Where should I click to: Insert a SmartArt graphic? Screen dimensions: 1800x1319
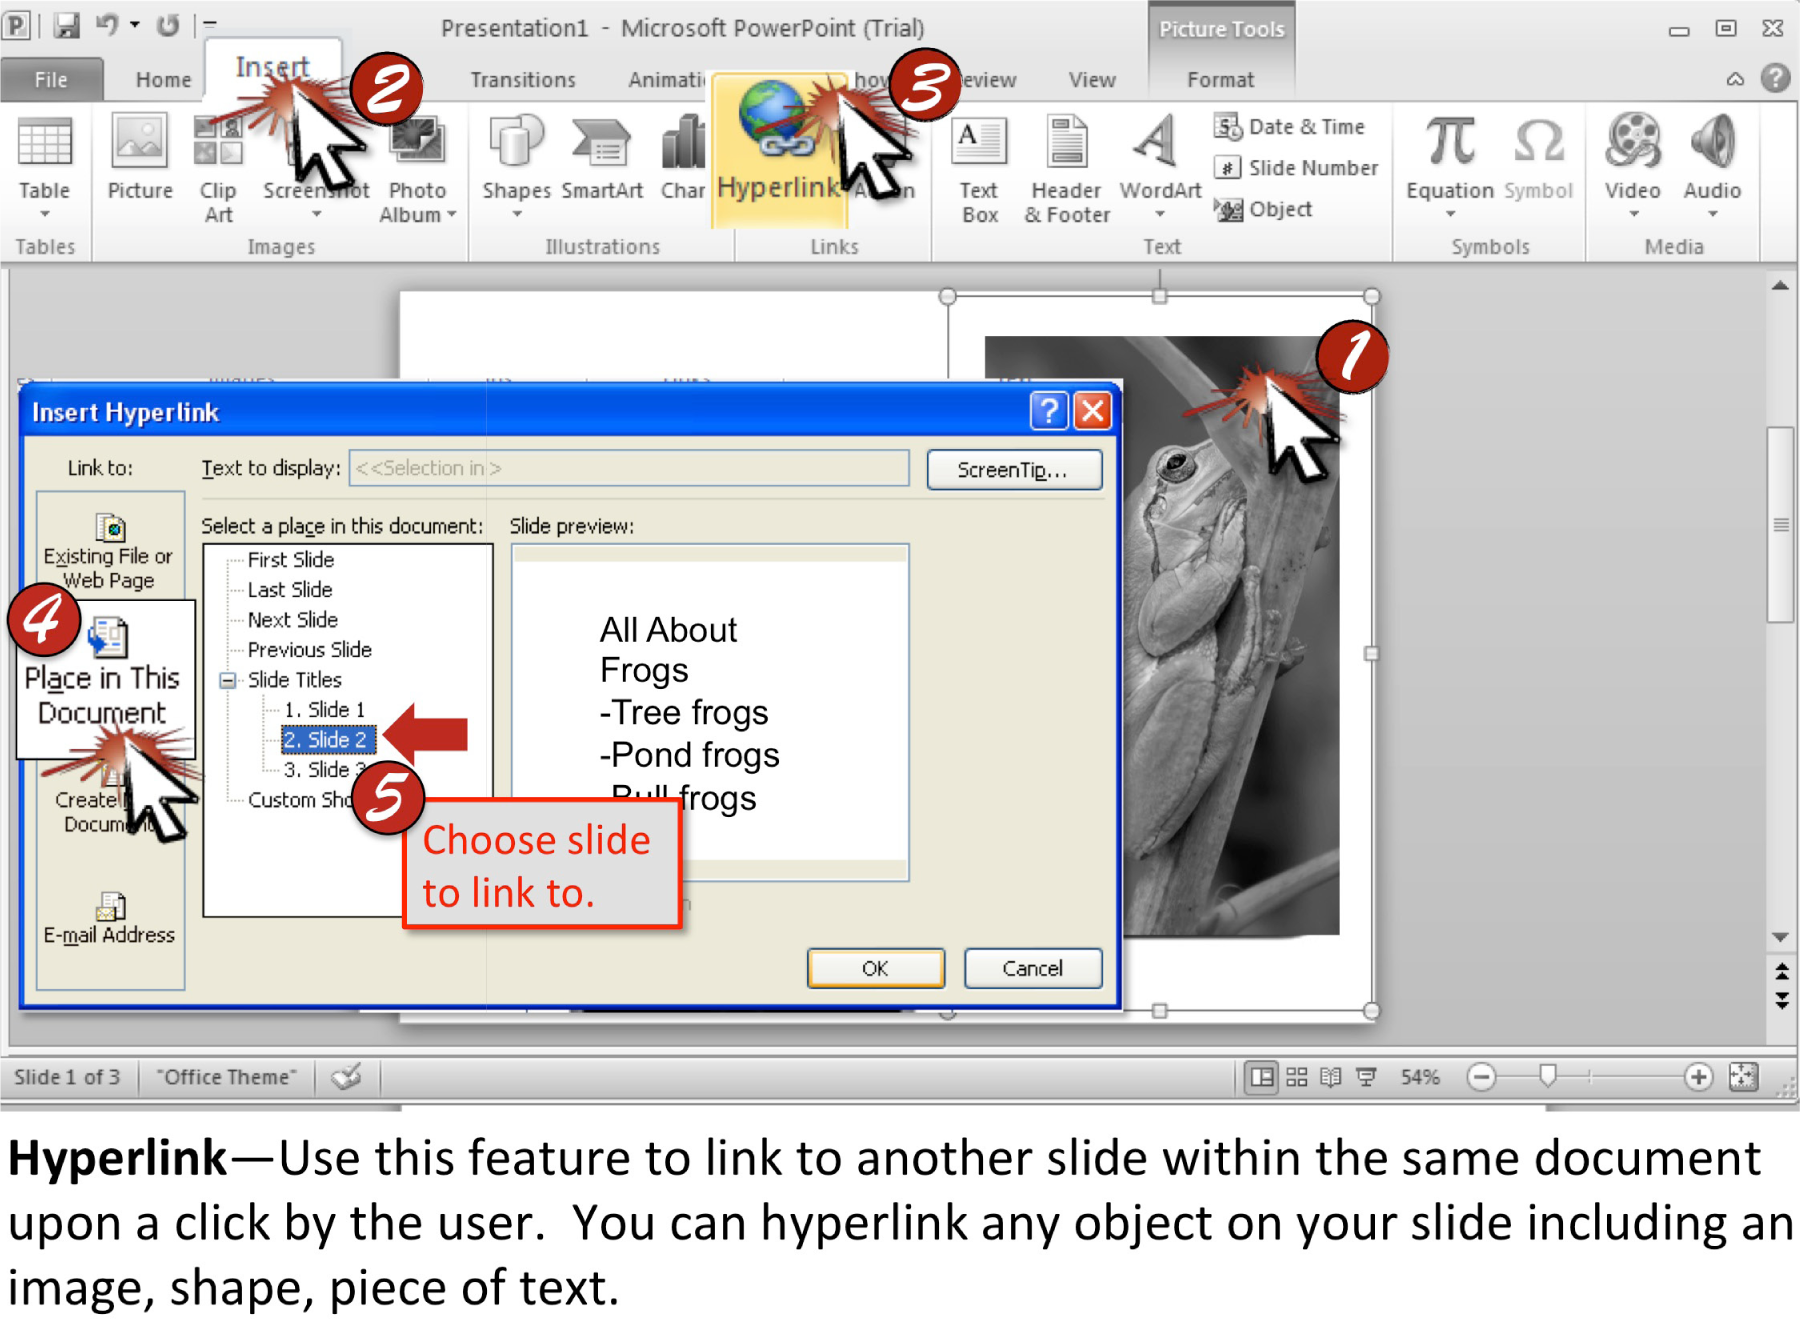[x=602, y=160]
